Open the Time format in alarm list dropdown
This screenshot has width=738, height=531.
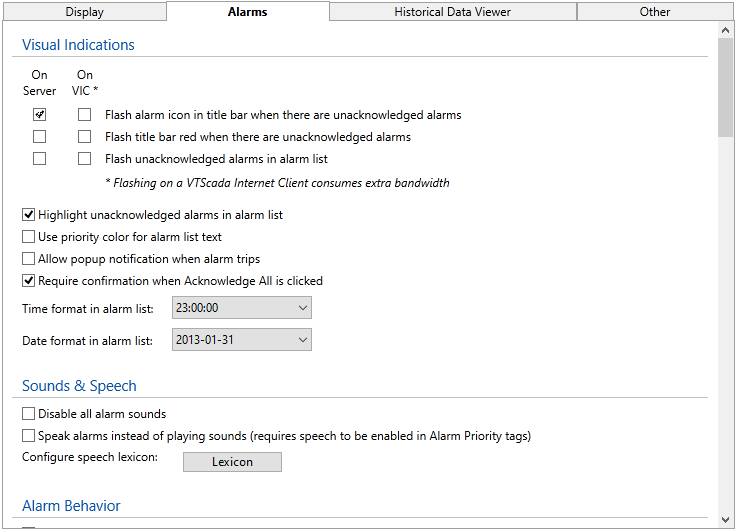(242, 309)
